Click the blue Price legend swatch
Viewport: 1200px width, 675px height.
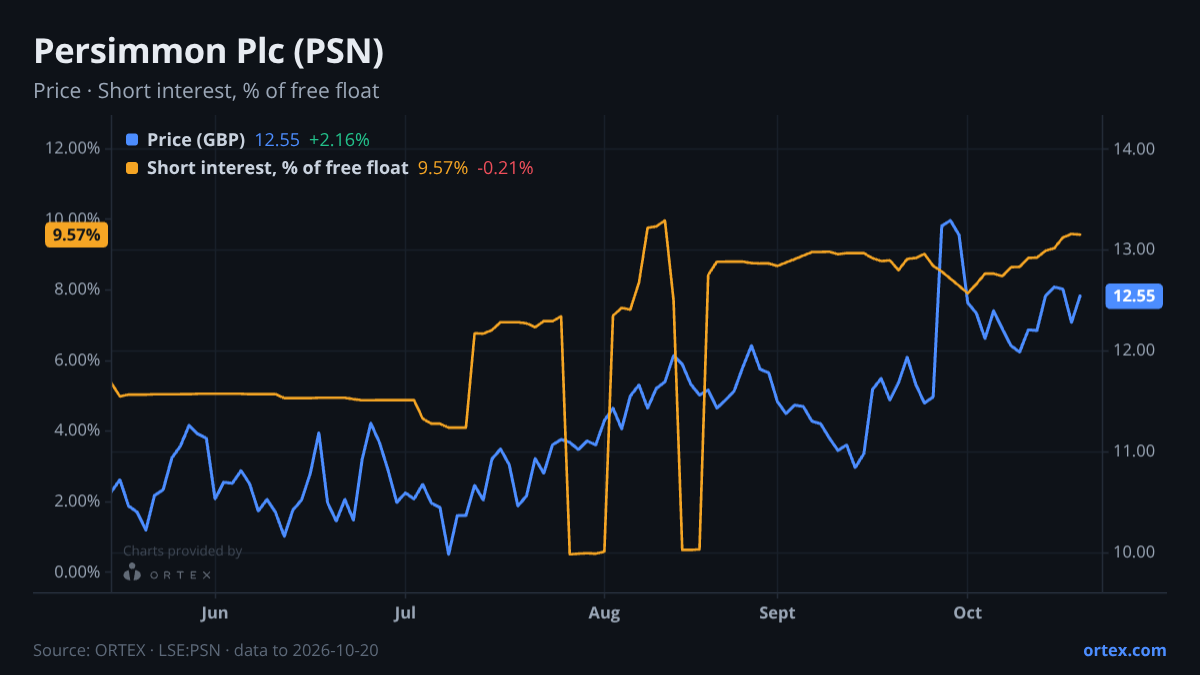(133, 140)
